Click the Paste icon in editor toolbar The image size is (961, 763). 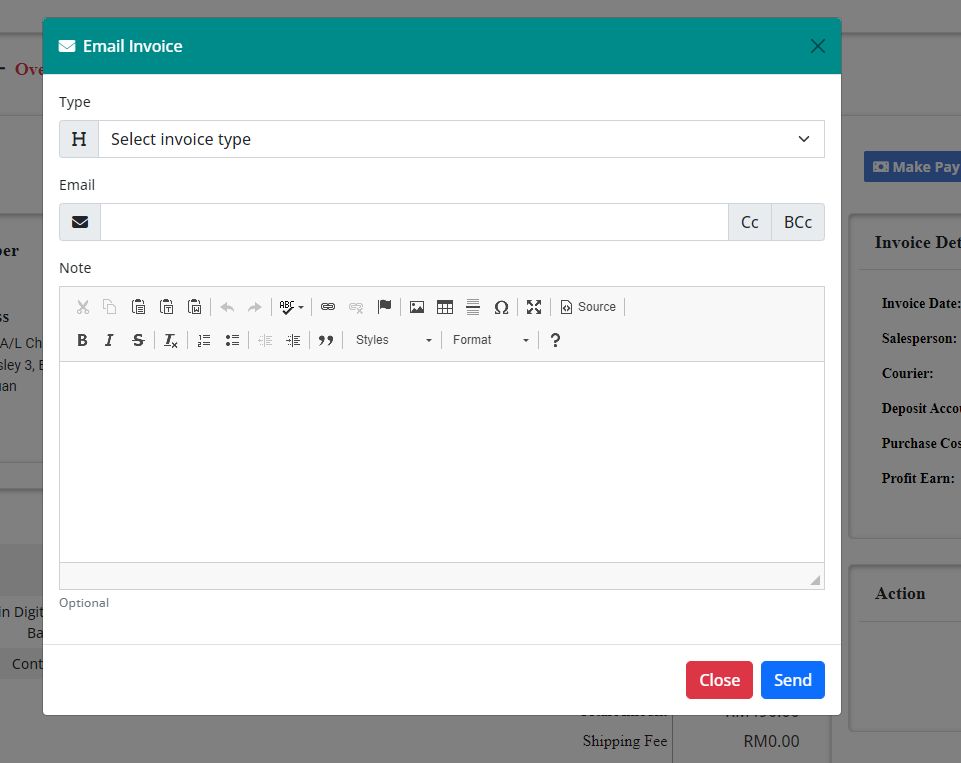(139, 307)
